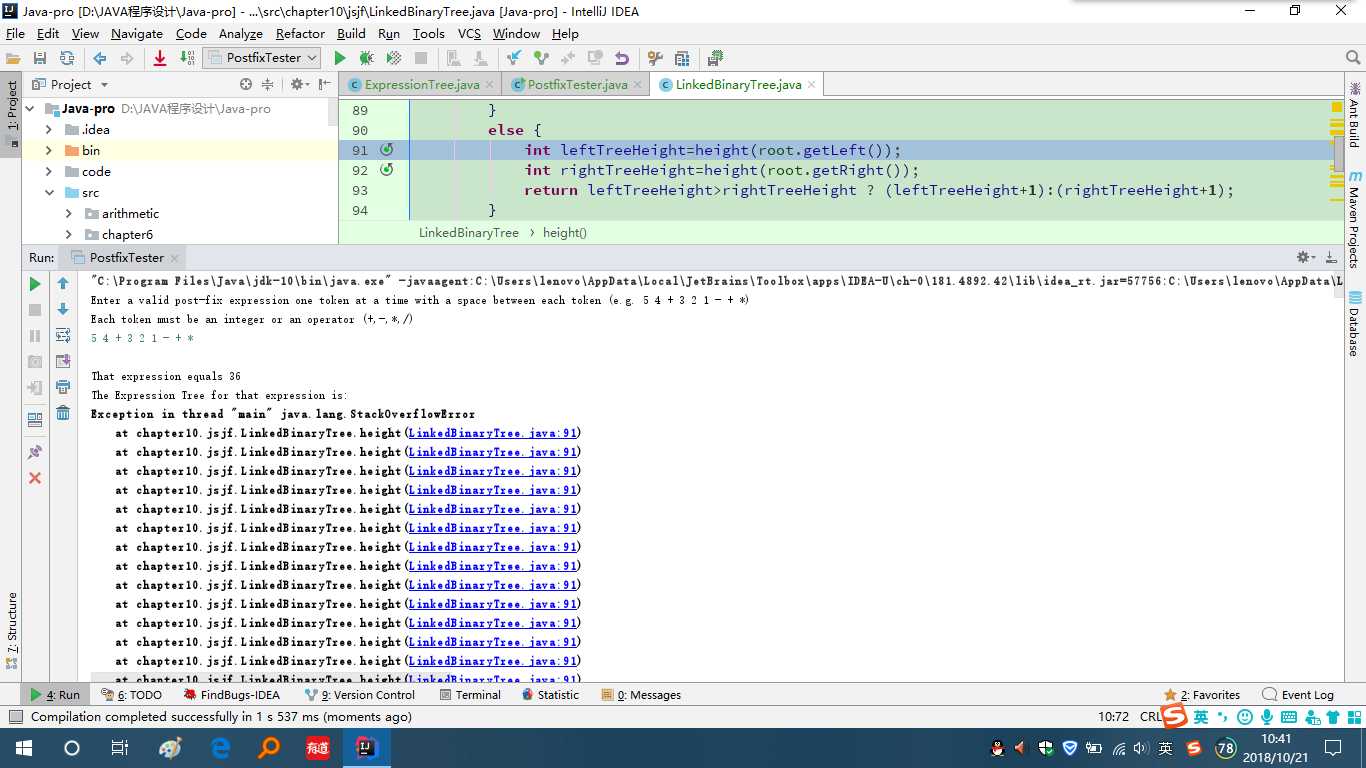
Task: Click the Back navigation arrow
Action: [x=100, y=58]
